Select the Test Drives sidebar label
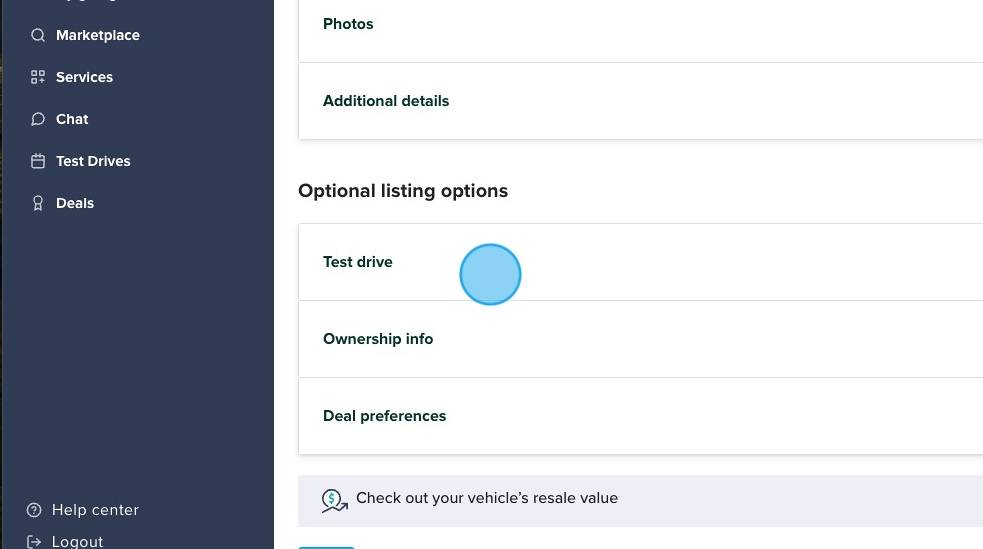Image resolution: width=983 pixels, height=549 pixels. point(93,161)
